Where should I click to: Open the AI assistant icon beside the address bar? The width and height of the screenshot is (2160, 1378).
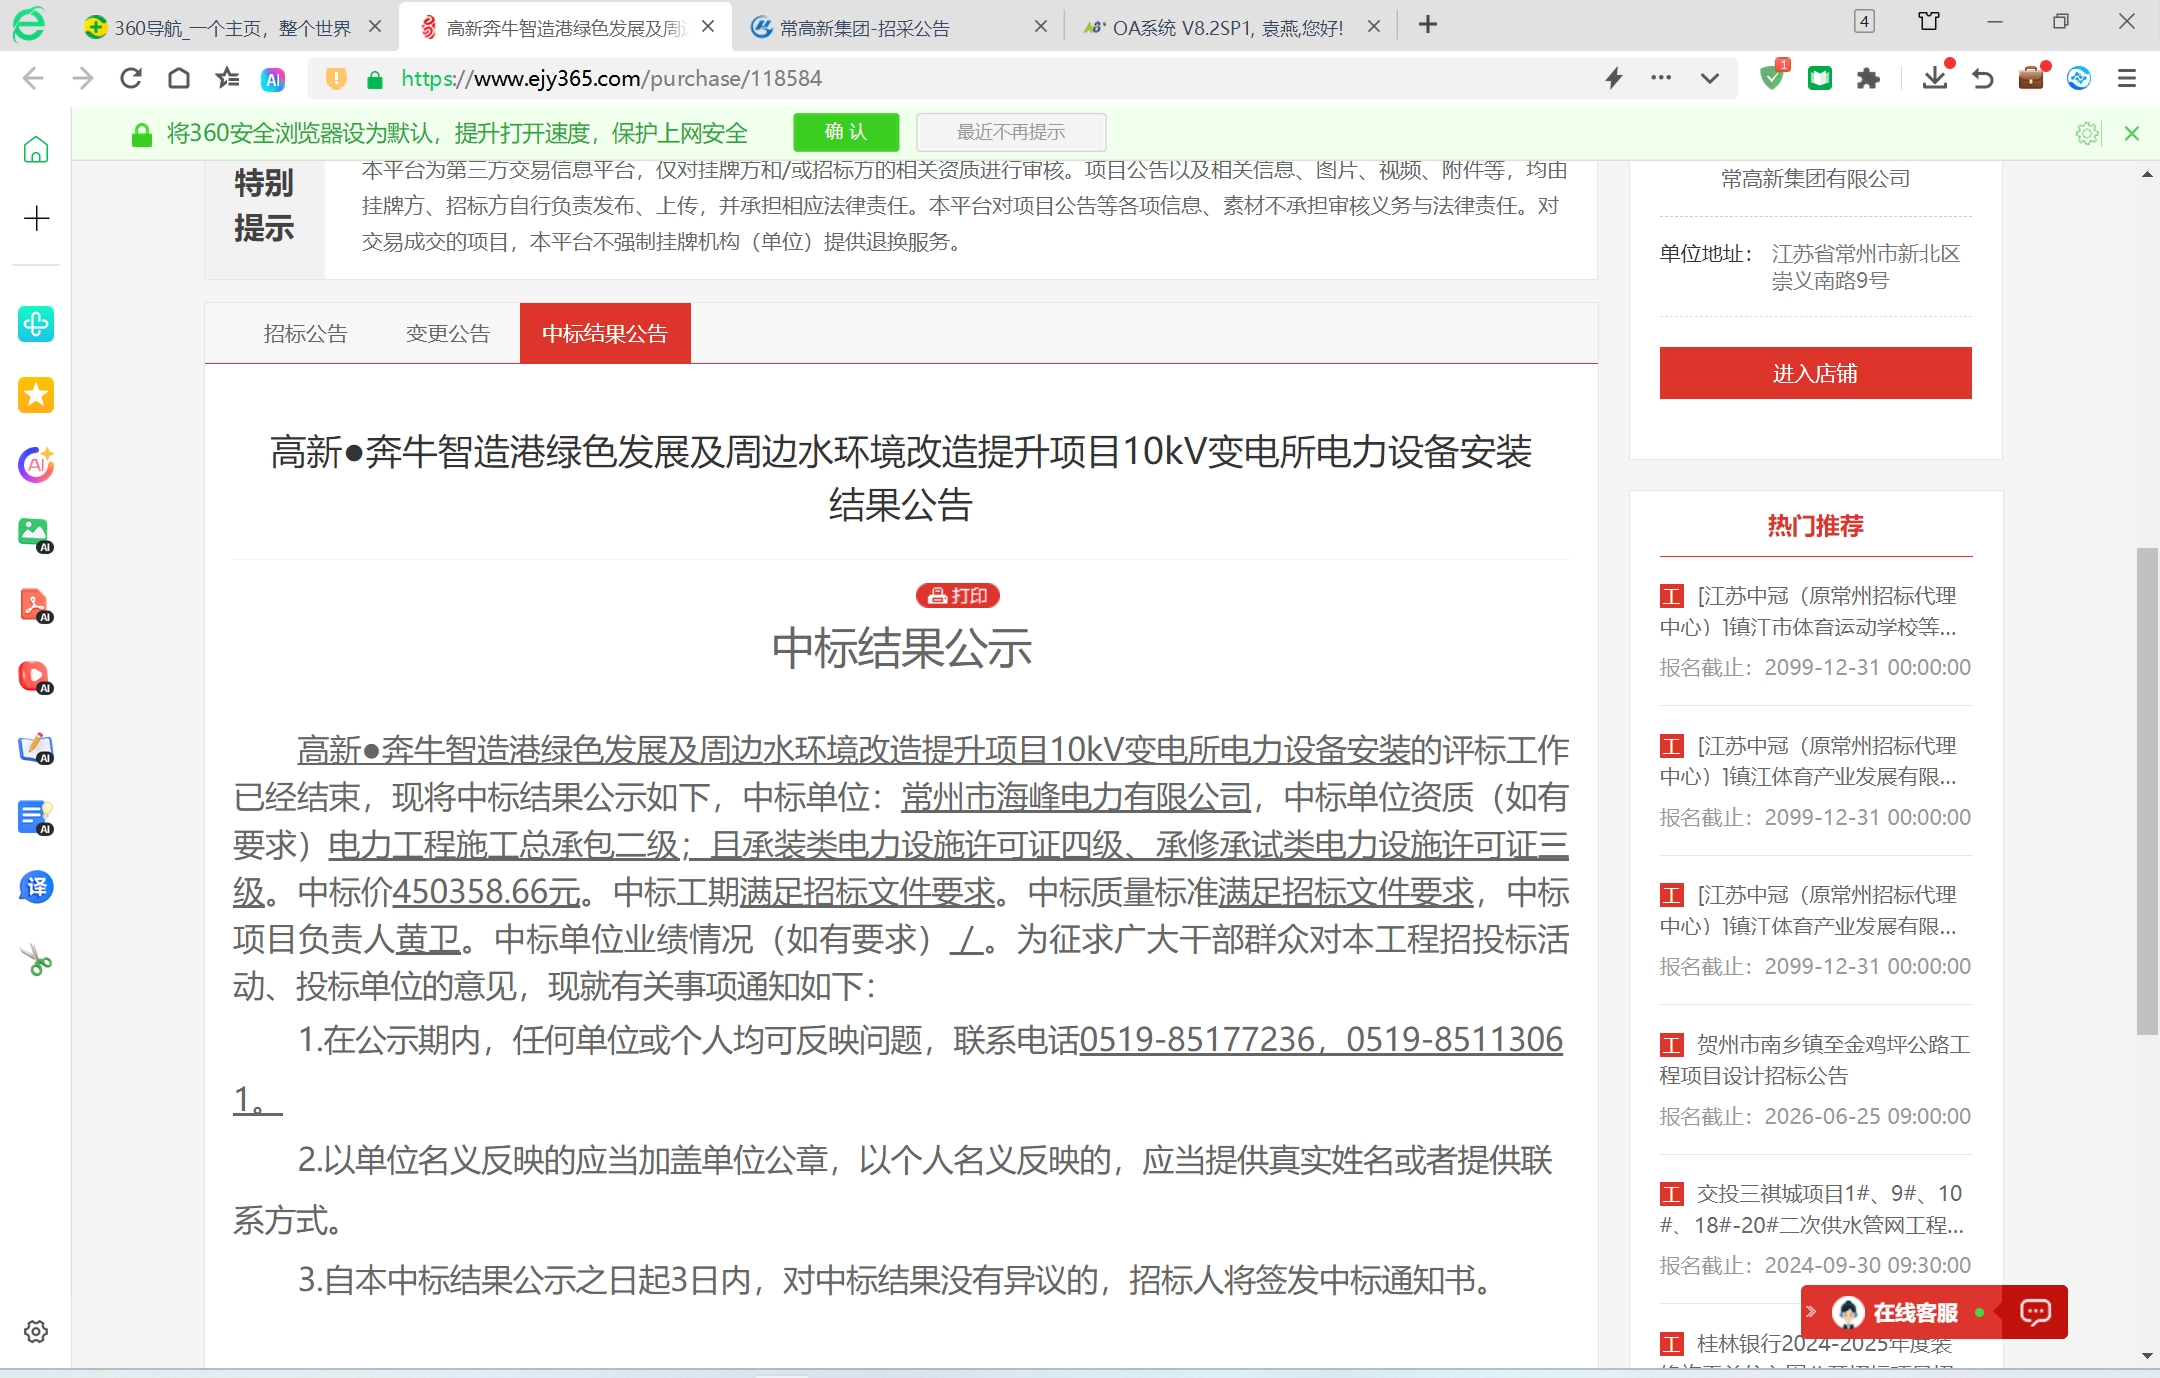click(x=273, y=79)
